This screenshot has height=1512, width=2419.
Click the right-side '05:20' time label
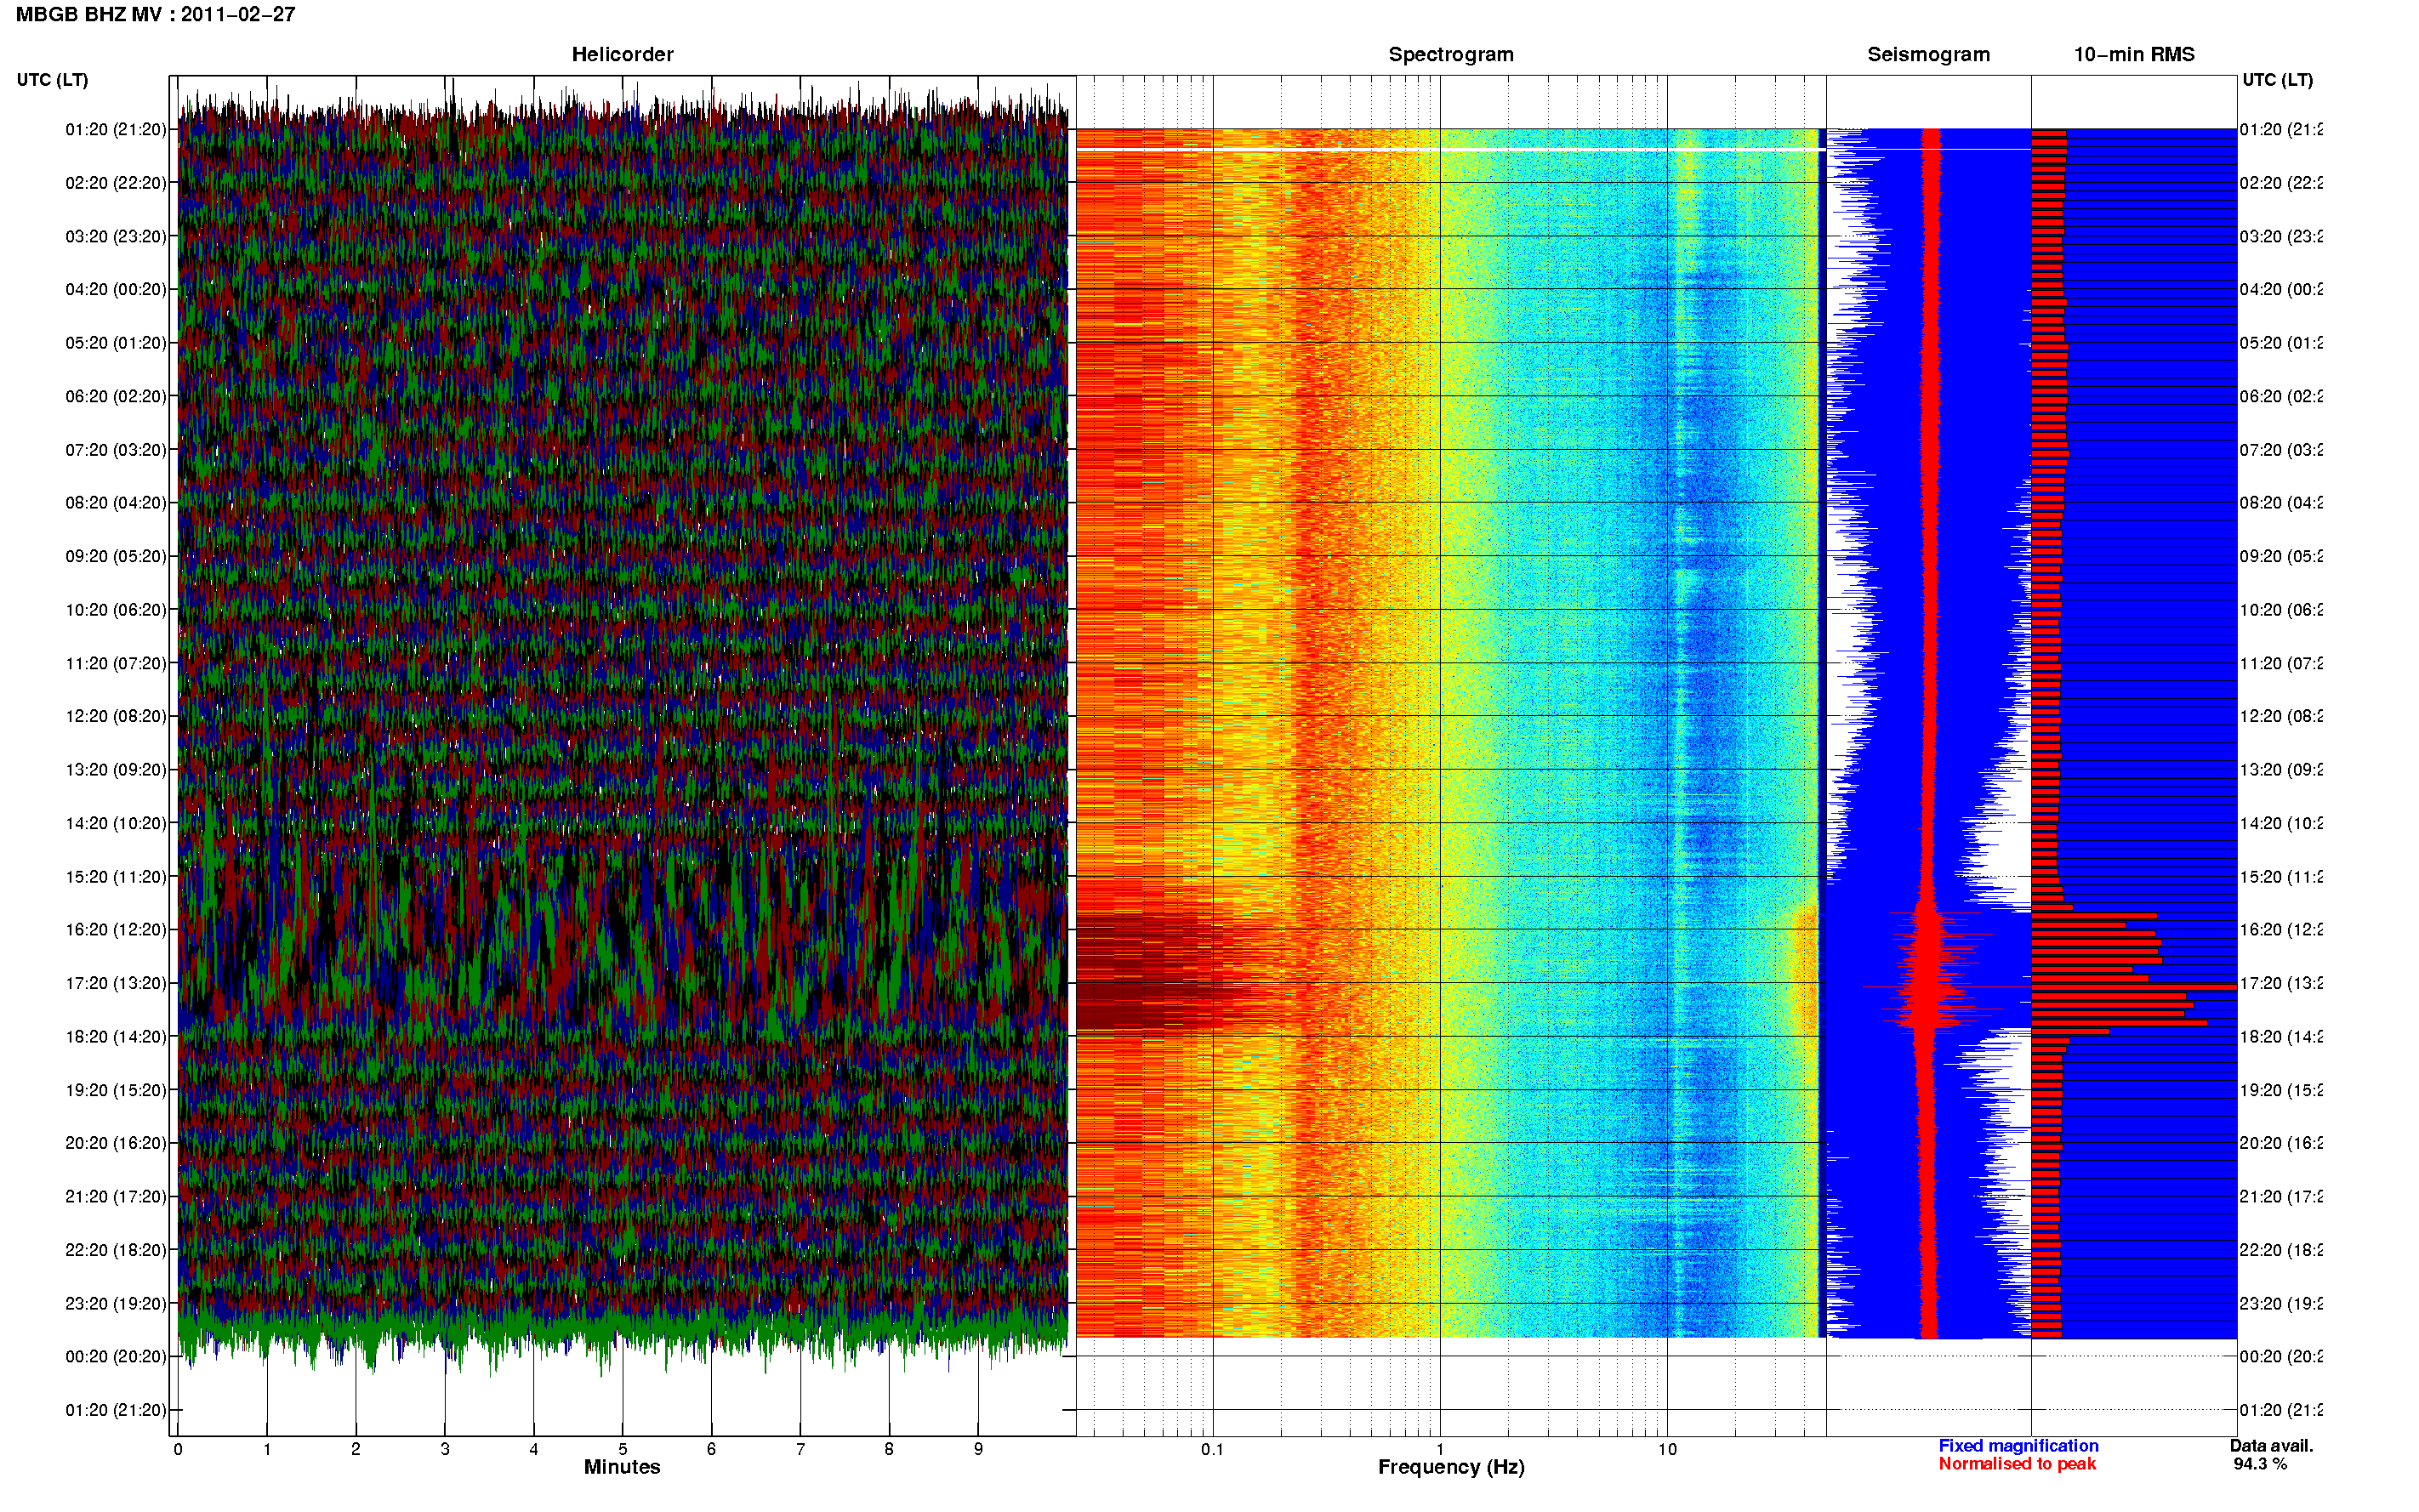click(2281, 343)
